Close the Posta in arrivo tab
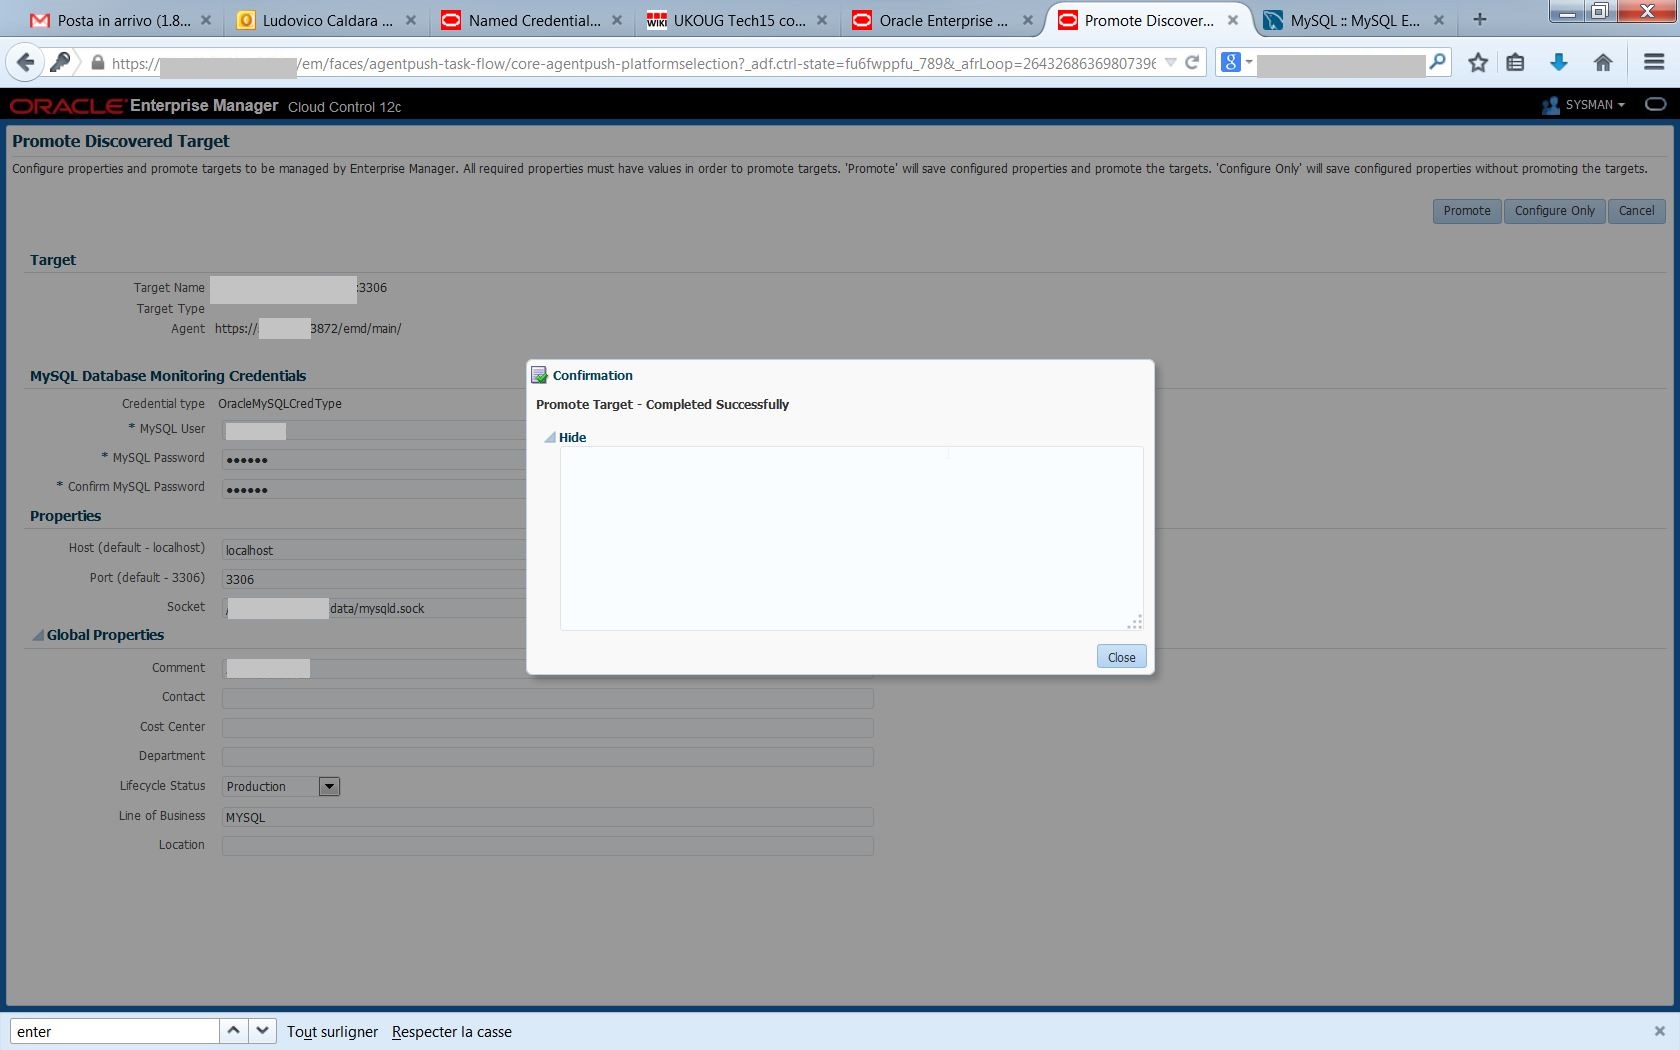 (x=205, y=20)
